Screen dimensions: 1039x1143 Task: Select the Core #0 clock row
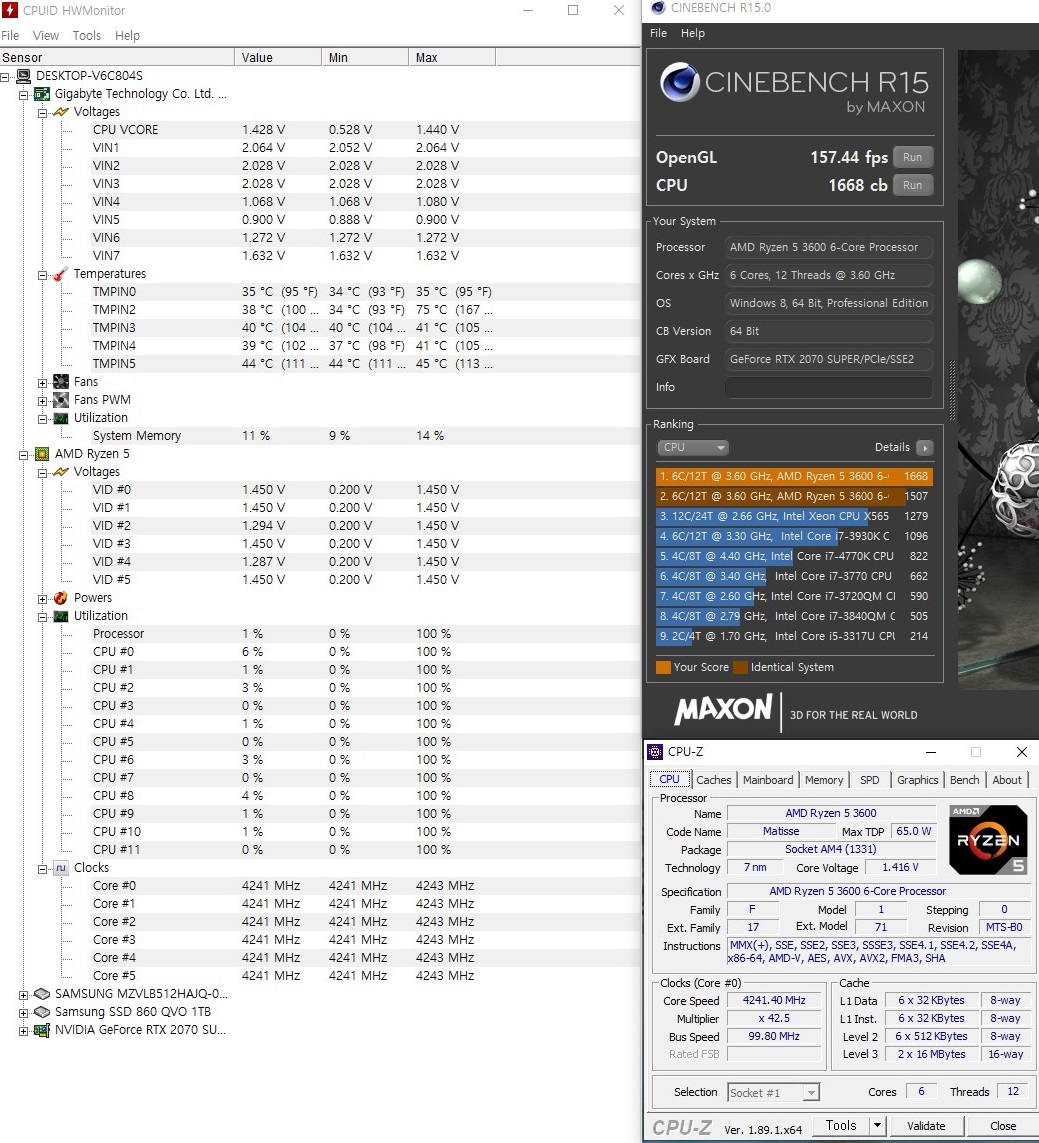click(x=321, y=886)
